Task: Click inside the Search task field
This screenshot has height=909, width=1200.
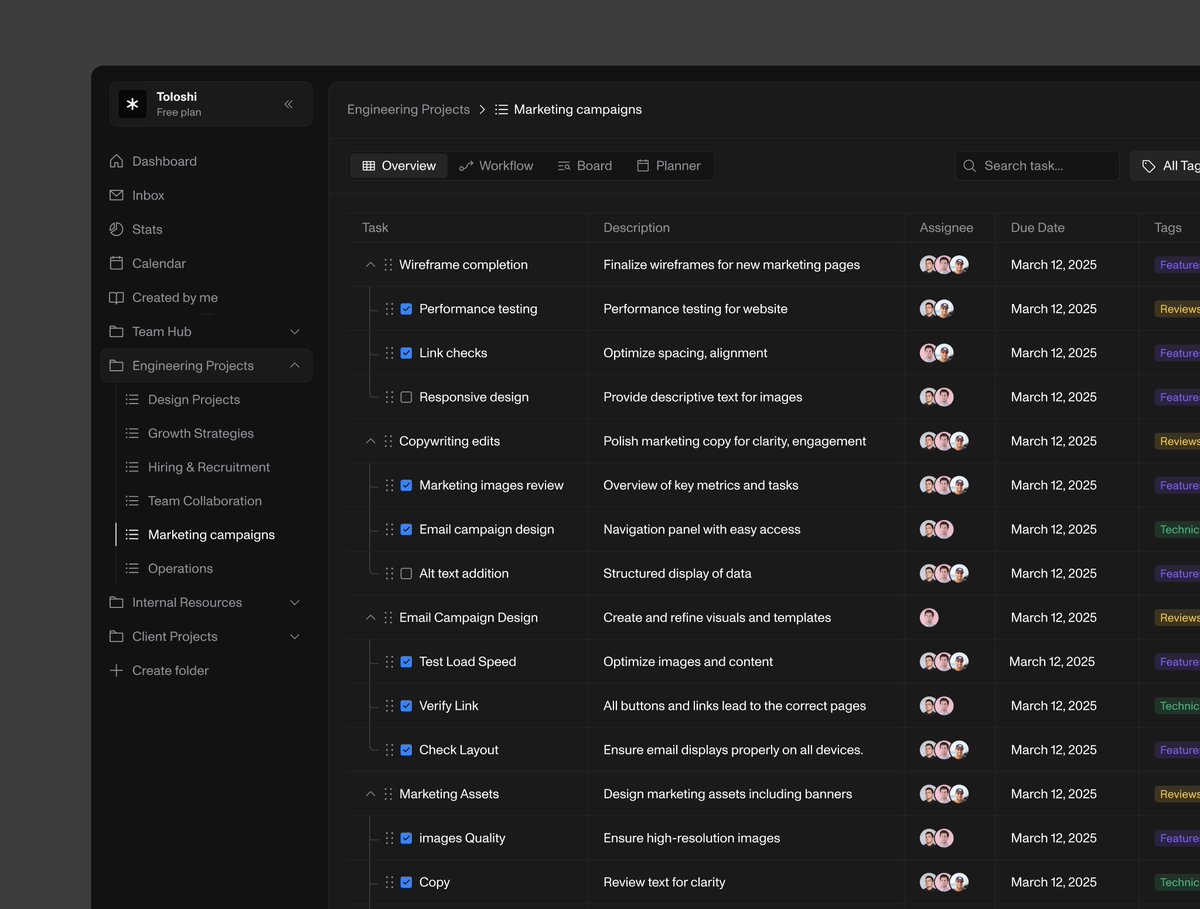Action: [1030, 165]
